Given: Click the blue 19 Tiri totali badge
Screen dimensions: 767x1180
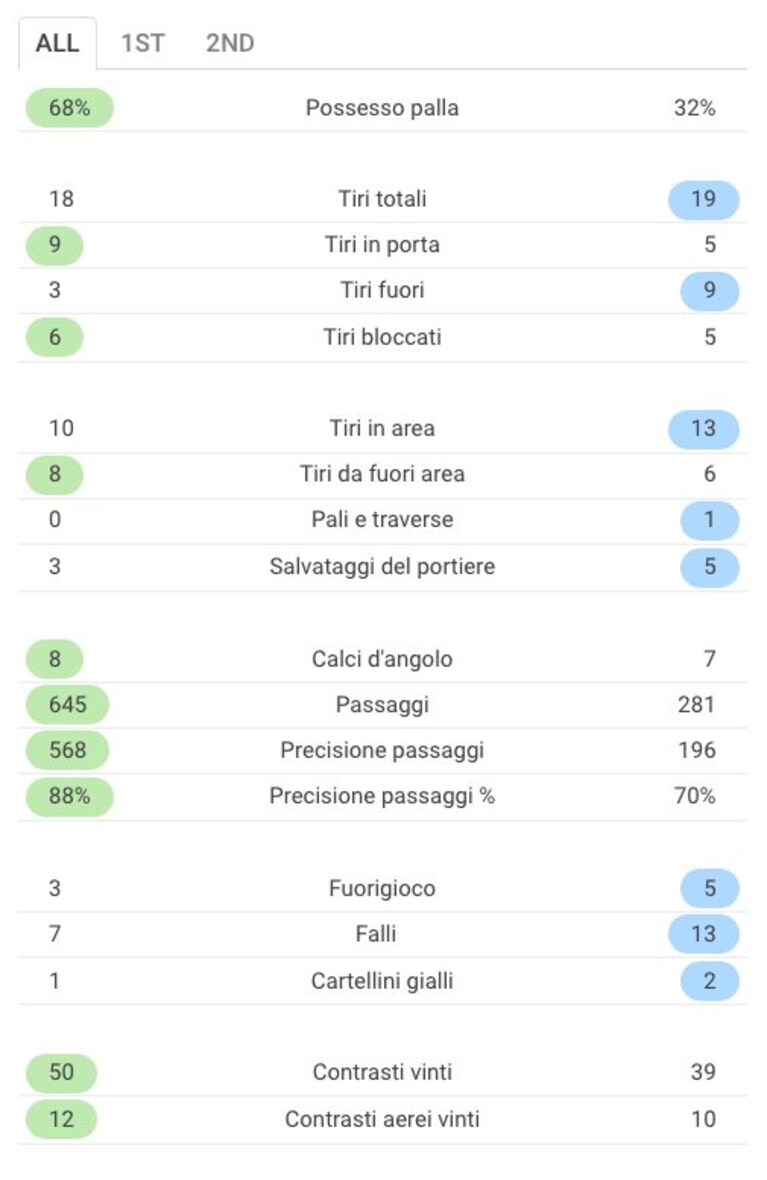Looking at the screenshot, I should [704, 199].
